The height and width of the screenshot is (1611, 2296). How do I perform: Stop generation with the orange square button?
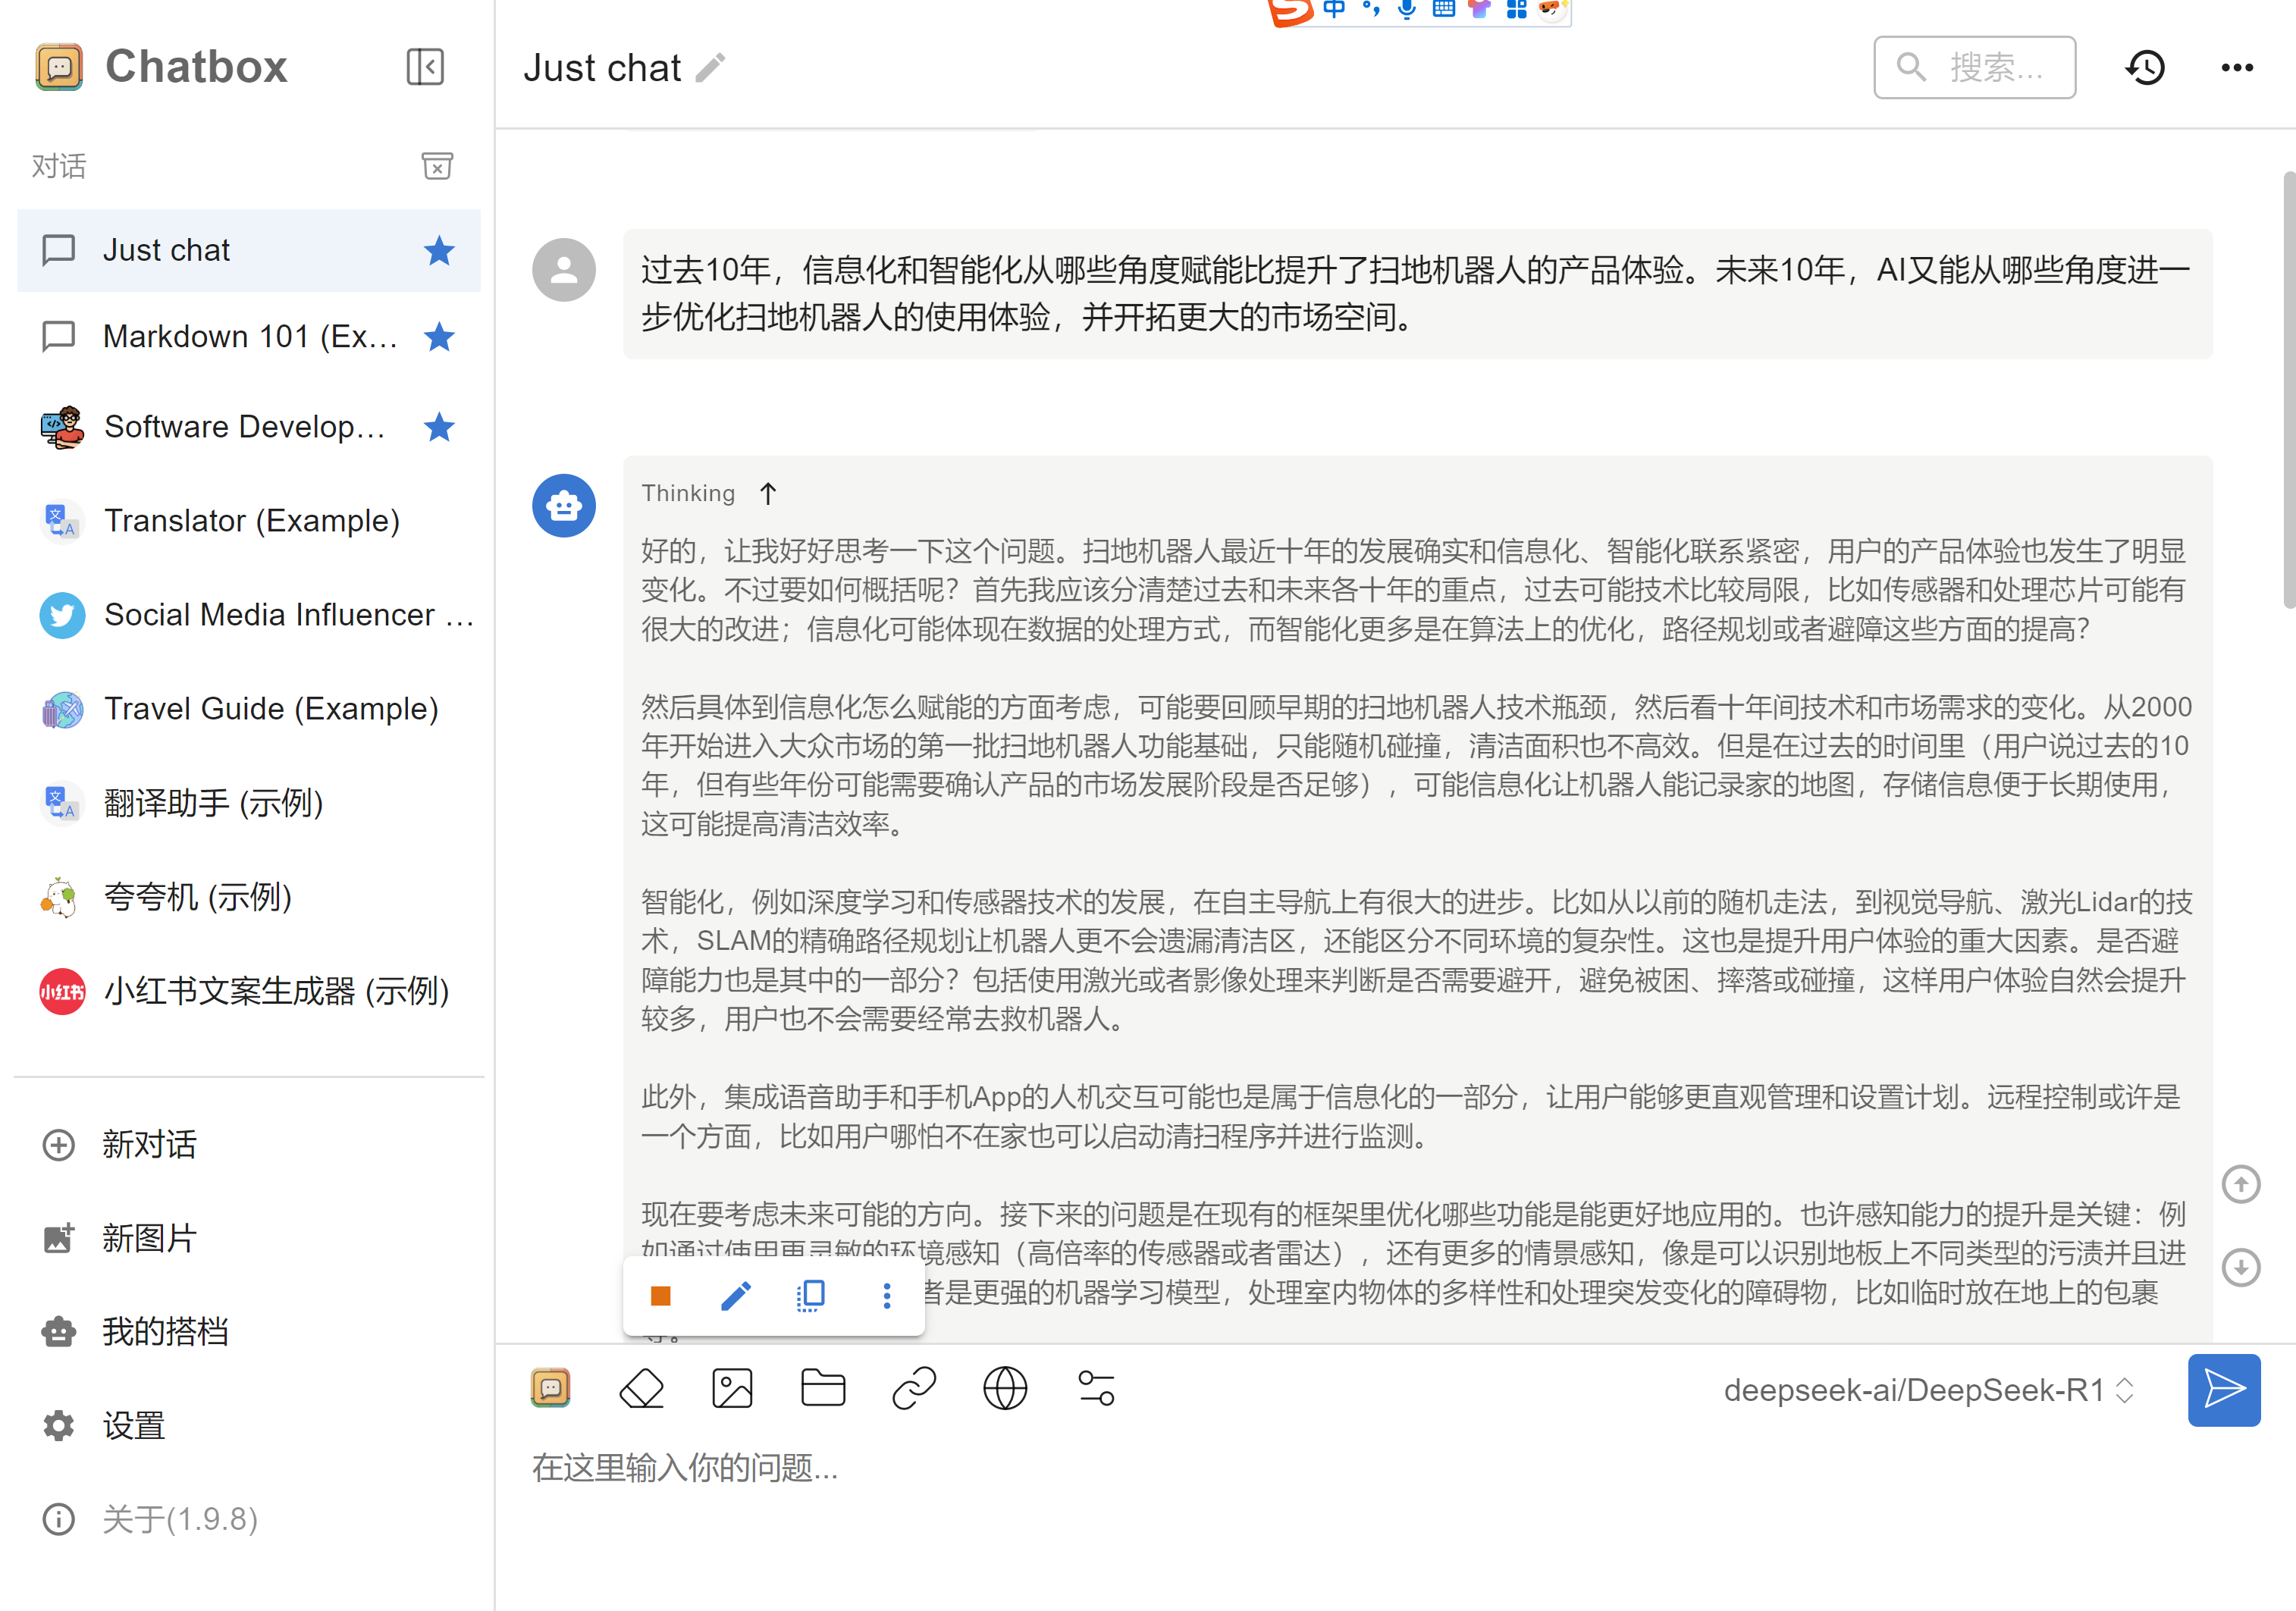[660, 1296]
